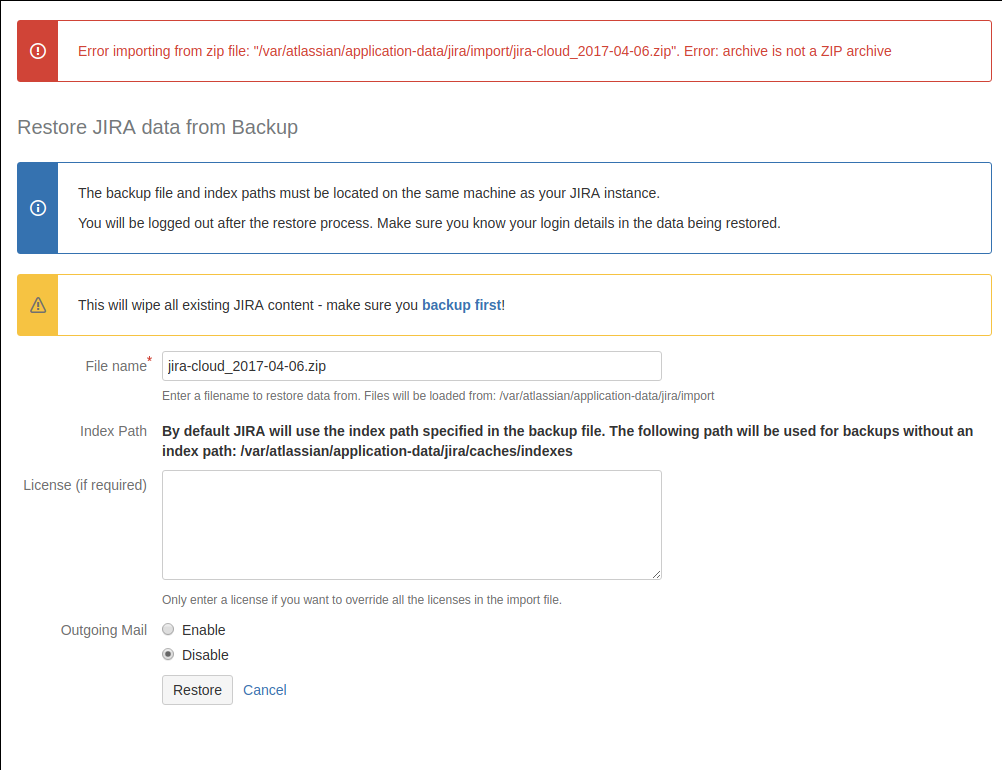Screen dimensions: 1002x770
Task: Click the Disable radio label text
Action: click(x=205, y=655)
